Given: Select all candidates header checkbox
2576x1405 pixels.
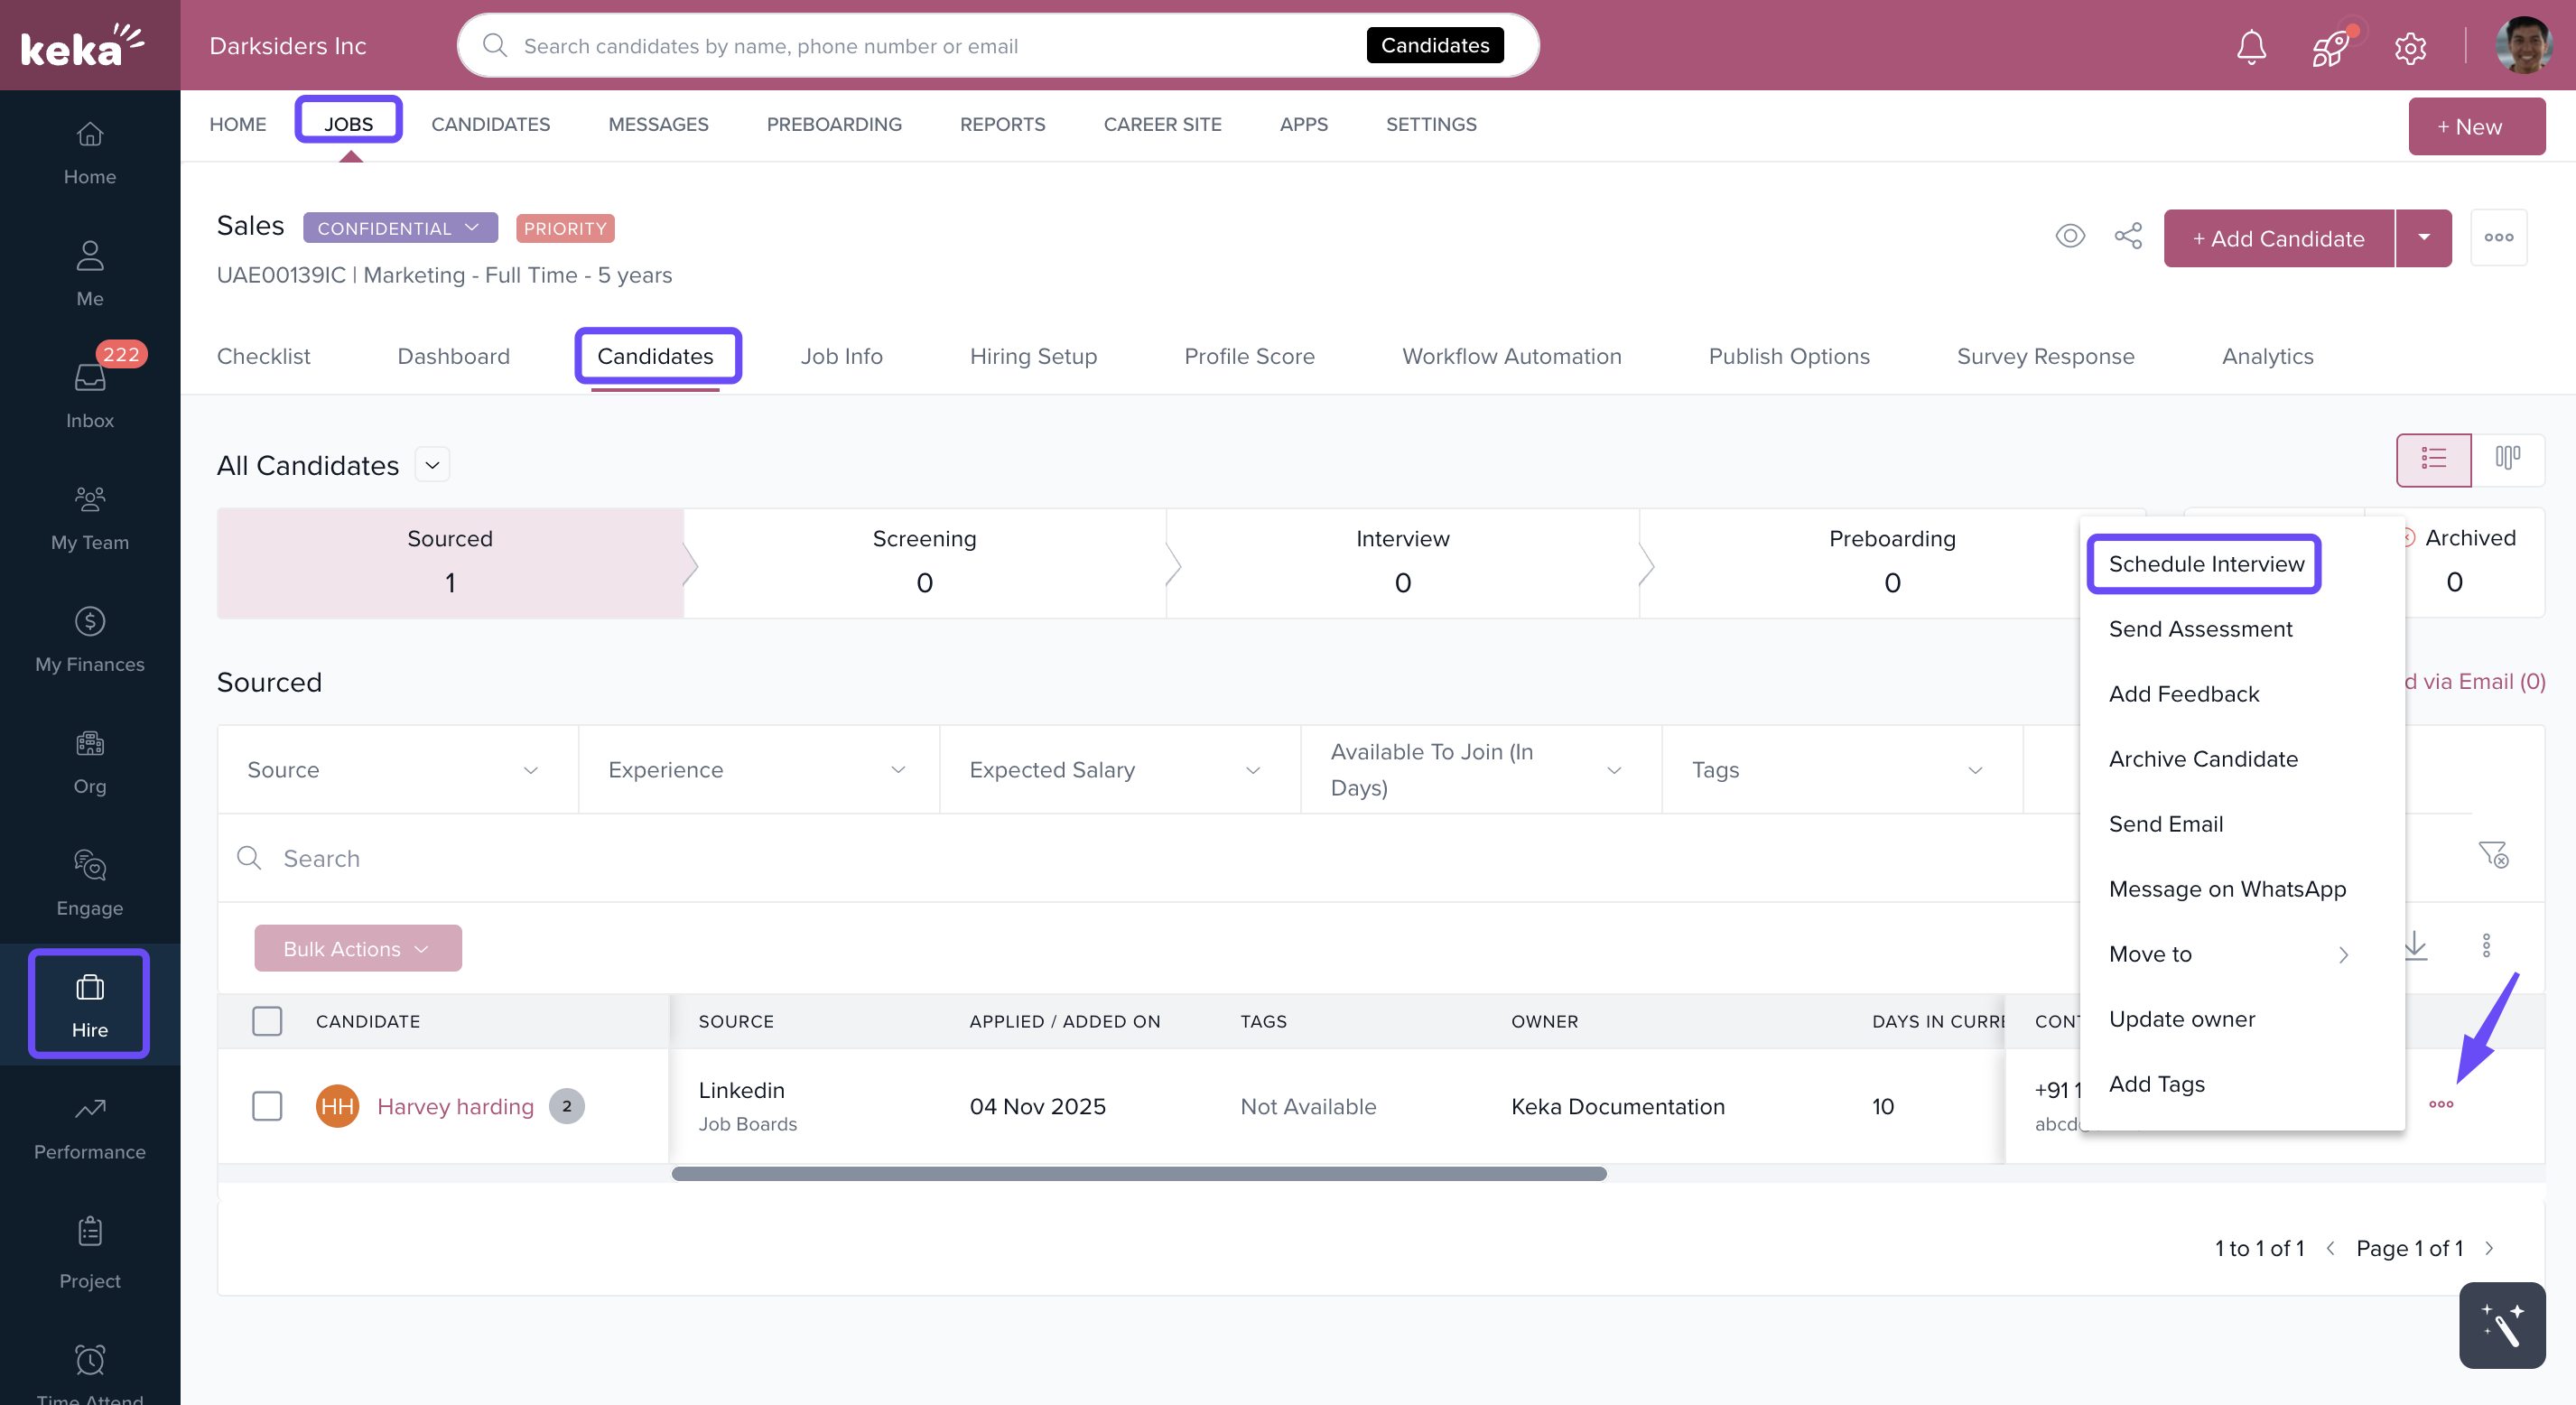Looking at the screenshot, I should tap(267, 1021).
